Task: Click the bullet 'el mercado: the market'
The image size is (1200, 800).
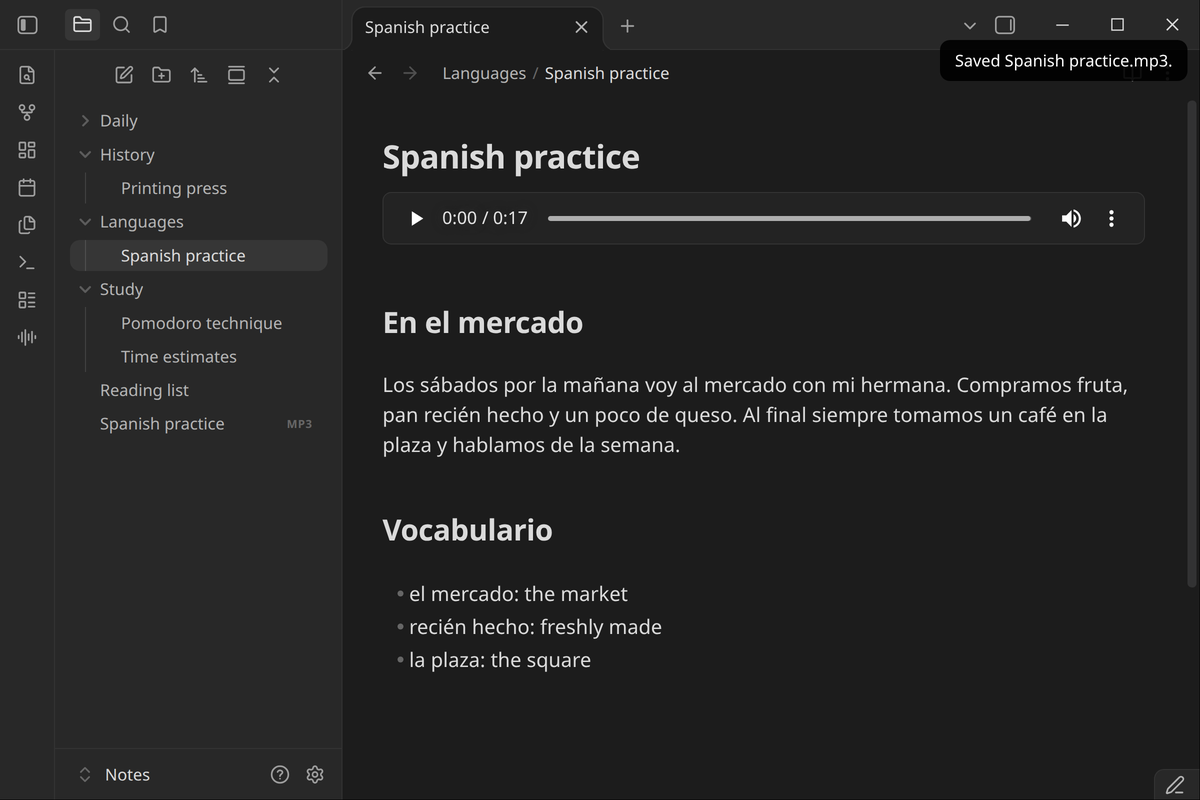Action: tap(518, 594)
